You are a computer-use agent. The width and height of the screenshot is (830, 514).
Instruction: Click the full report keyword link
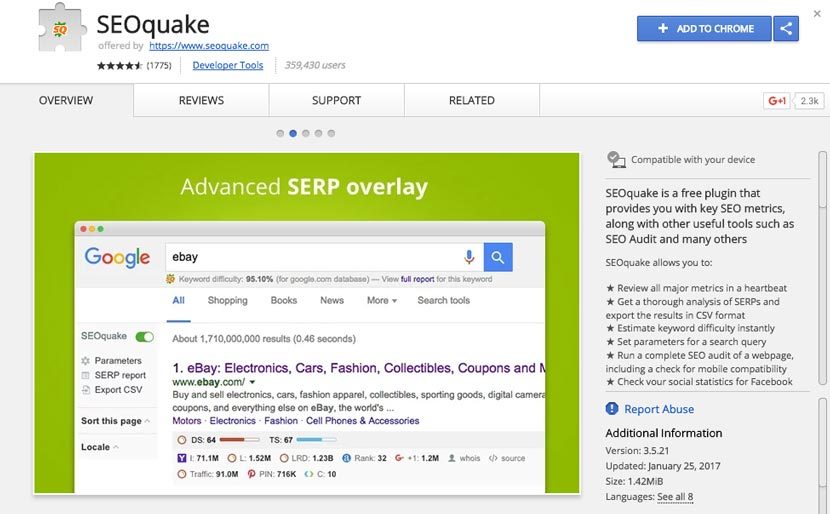(x=418, y=279)
